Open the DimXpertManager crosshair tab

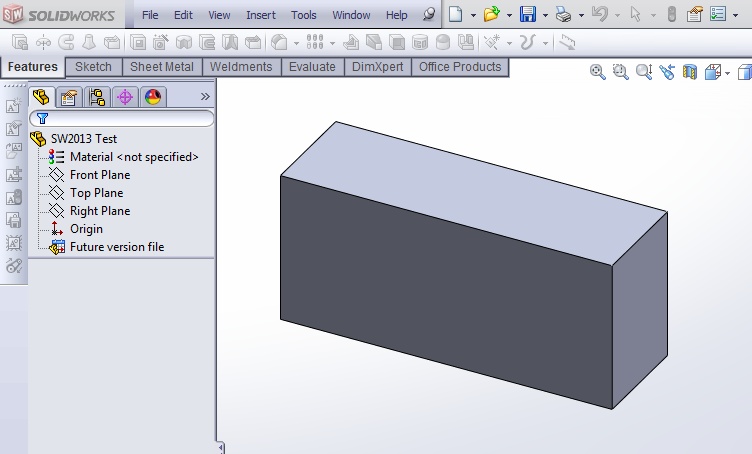coord(125,97)
